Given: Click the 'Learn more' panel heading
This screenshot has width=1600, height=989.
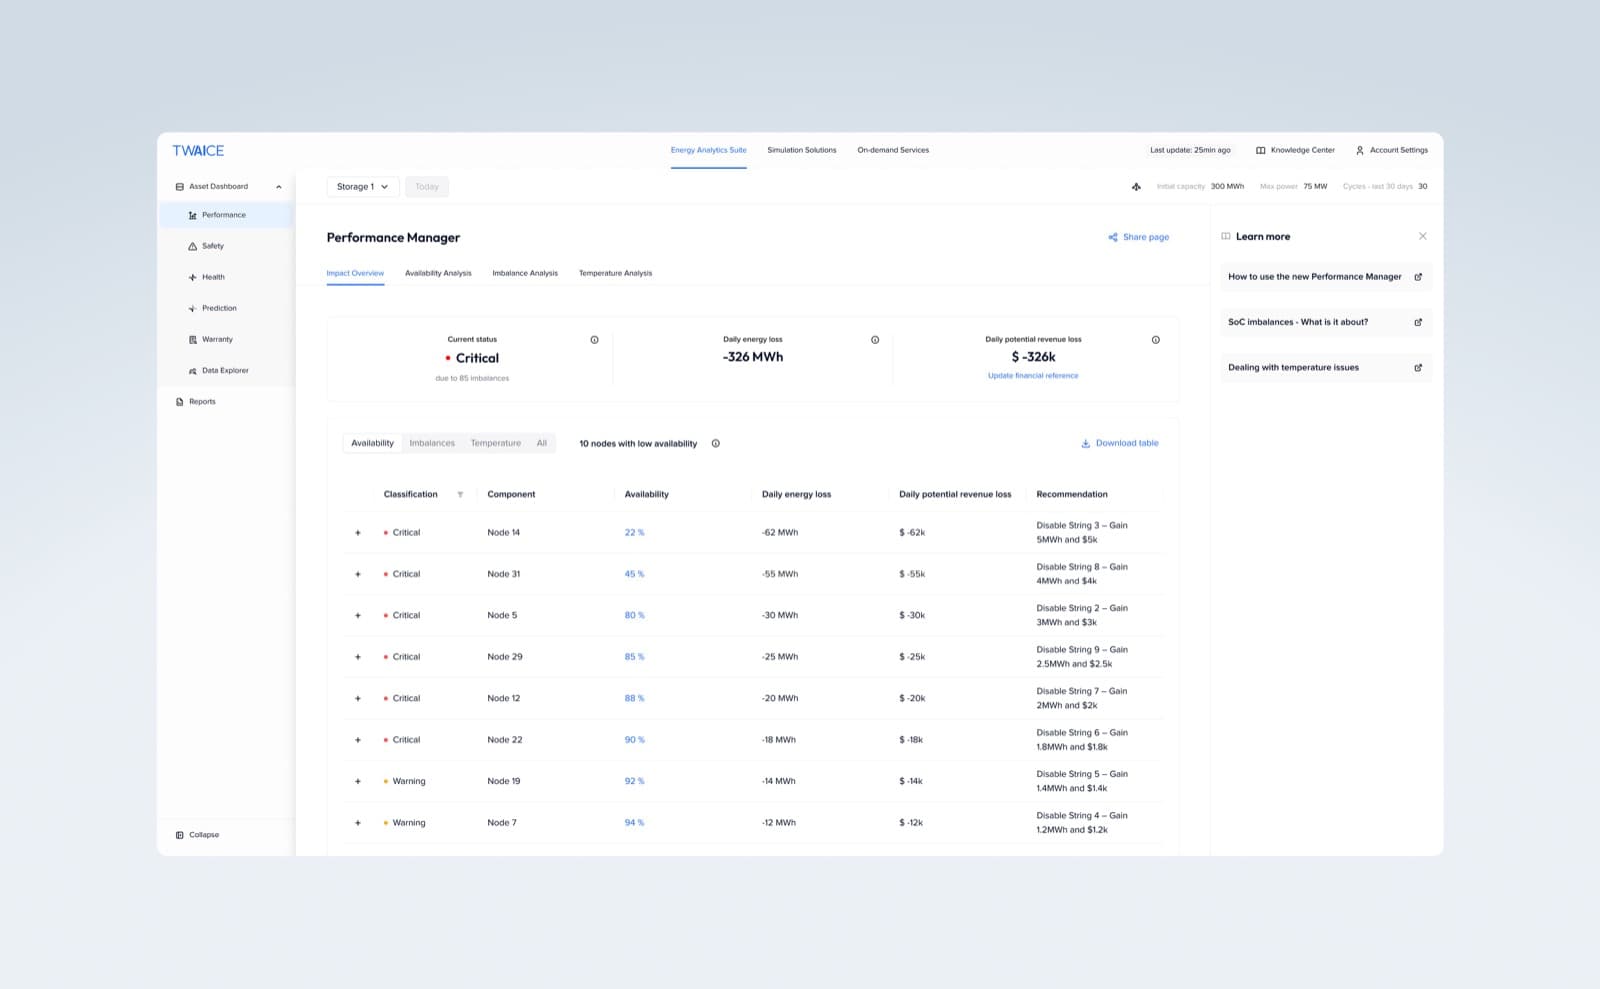Looking at the screenshot, I should (x=1263, y=237).
